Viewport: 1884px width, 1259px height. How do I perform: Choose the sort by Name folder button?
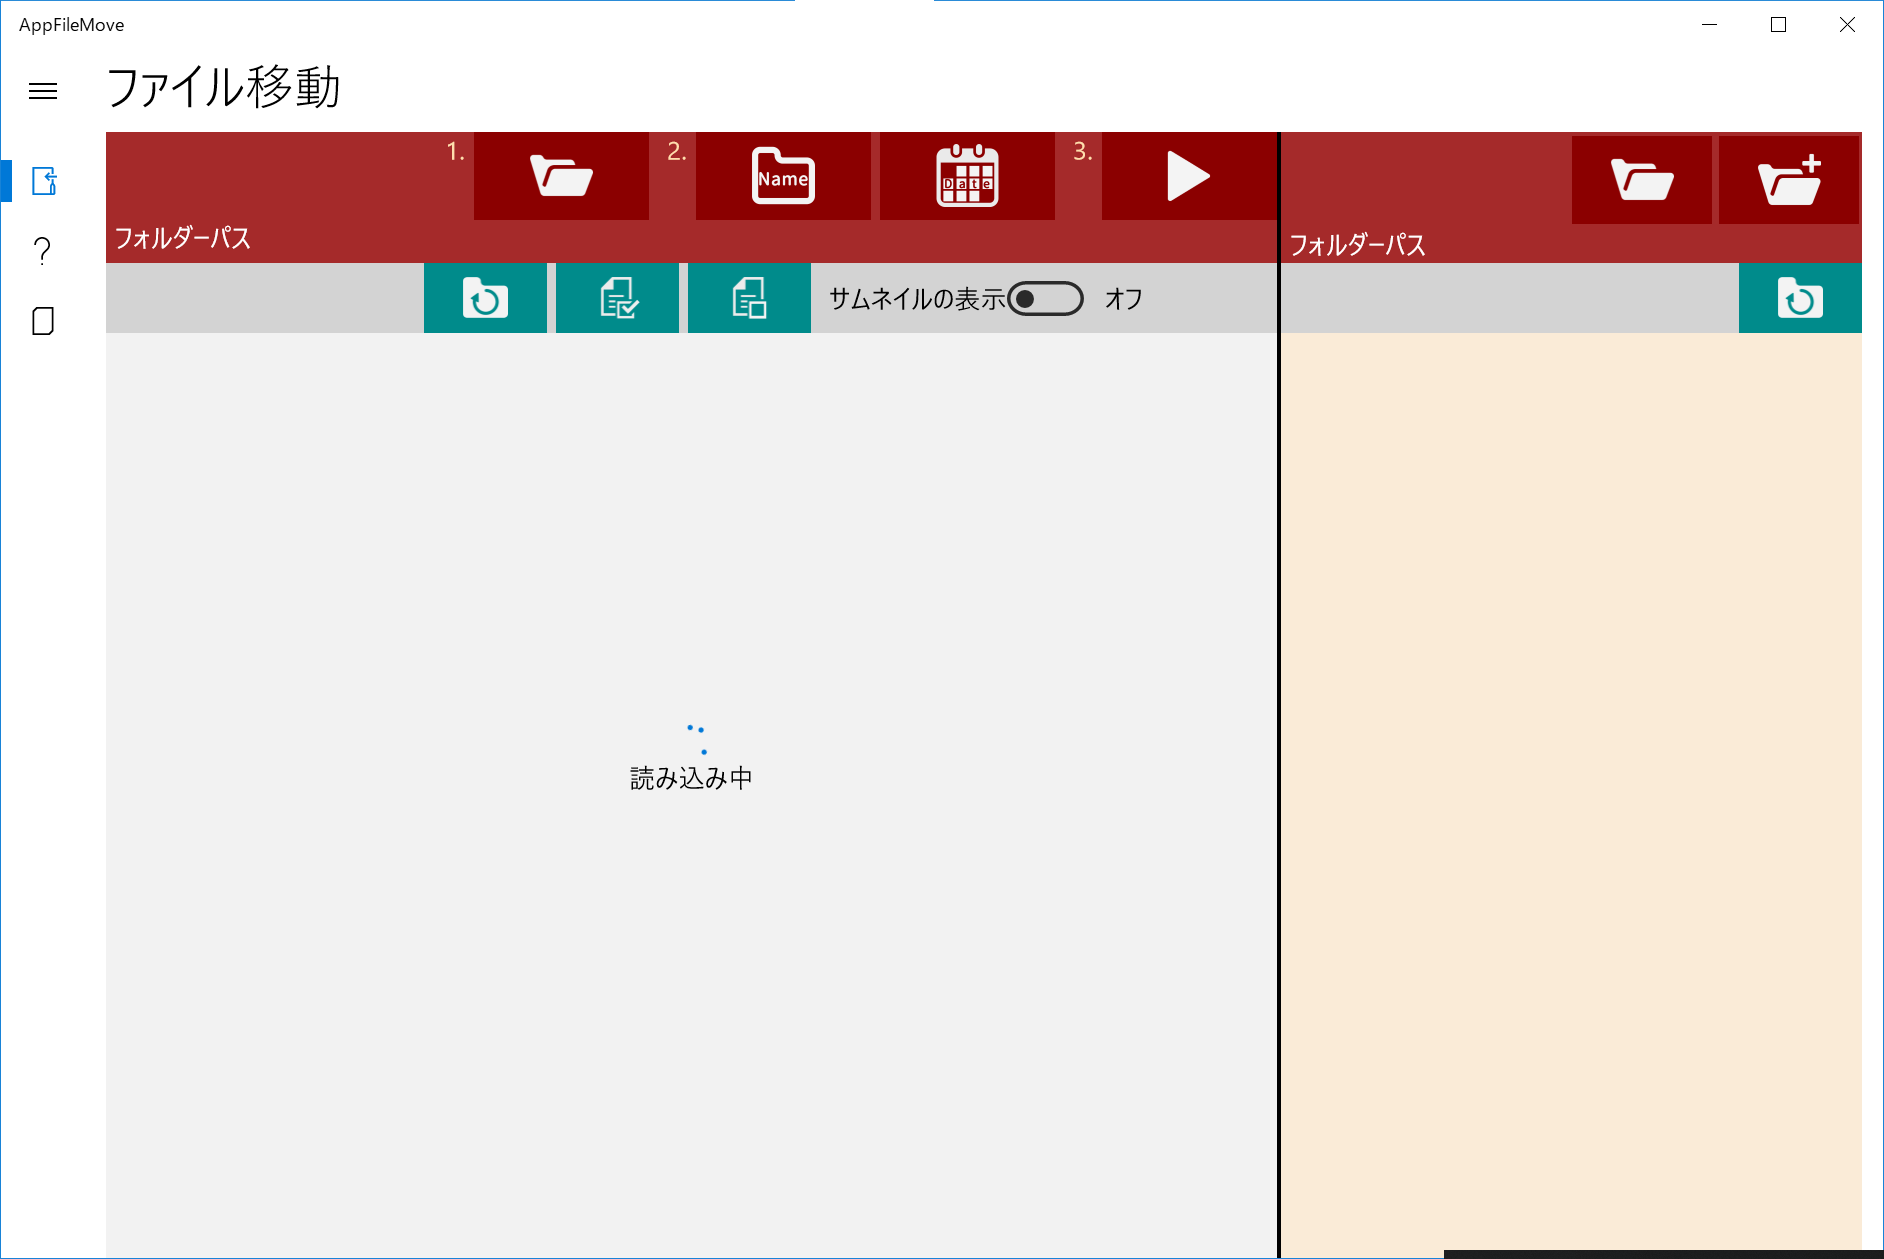click(x=783, y=176)
